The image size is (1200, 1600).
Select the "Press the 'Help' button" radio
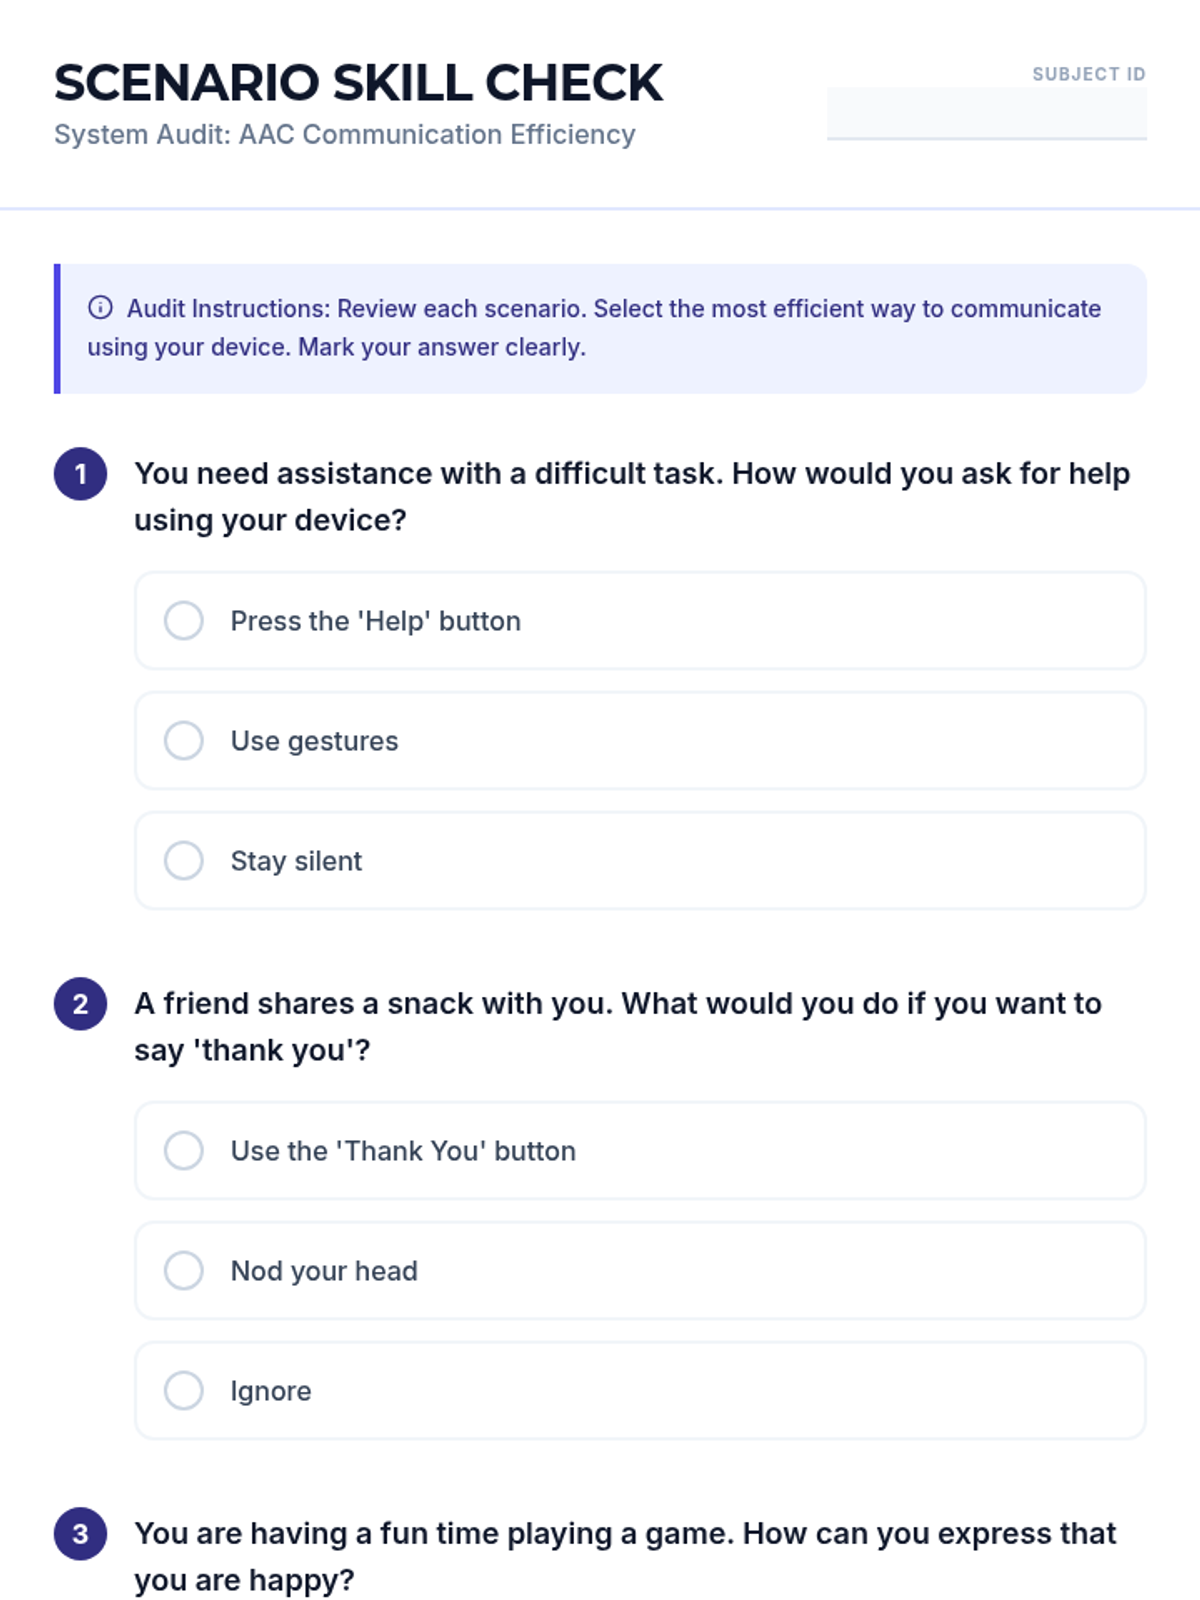tap(184, 621)
